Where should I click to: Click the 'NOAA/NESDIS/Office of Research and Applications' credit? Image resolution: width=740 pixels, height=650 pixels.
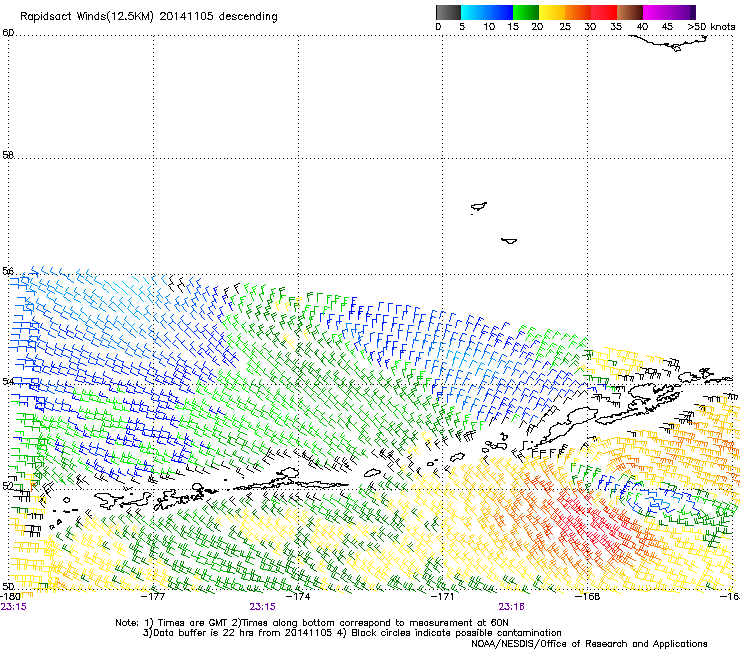coord(589,644)
